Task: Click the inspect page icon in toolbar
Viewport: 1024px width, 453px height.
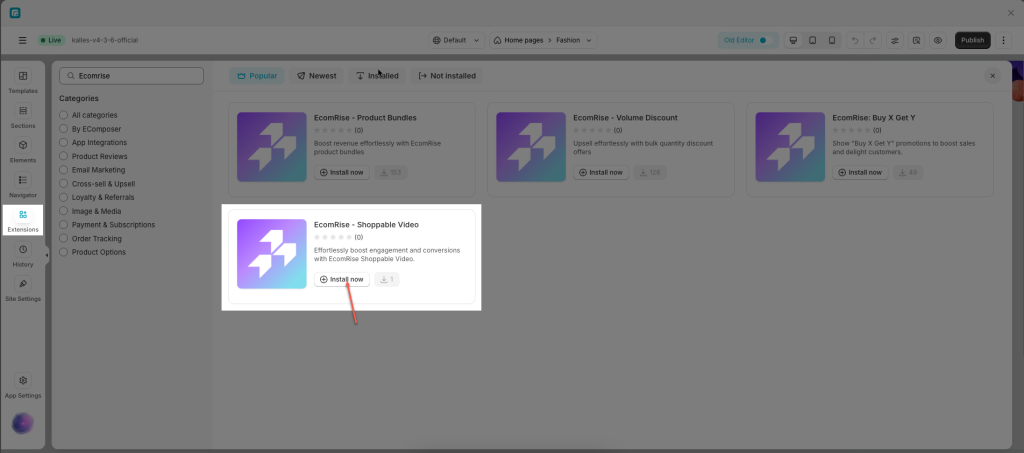Action: [916, 40]
